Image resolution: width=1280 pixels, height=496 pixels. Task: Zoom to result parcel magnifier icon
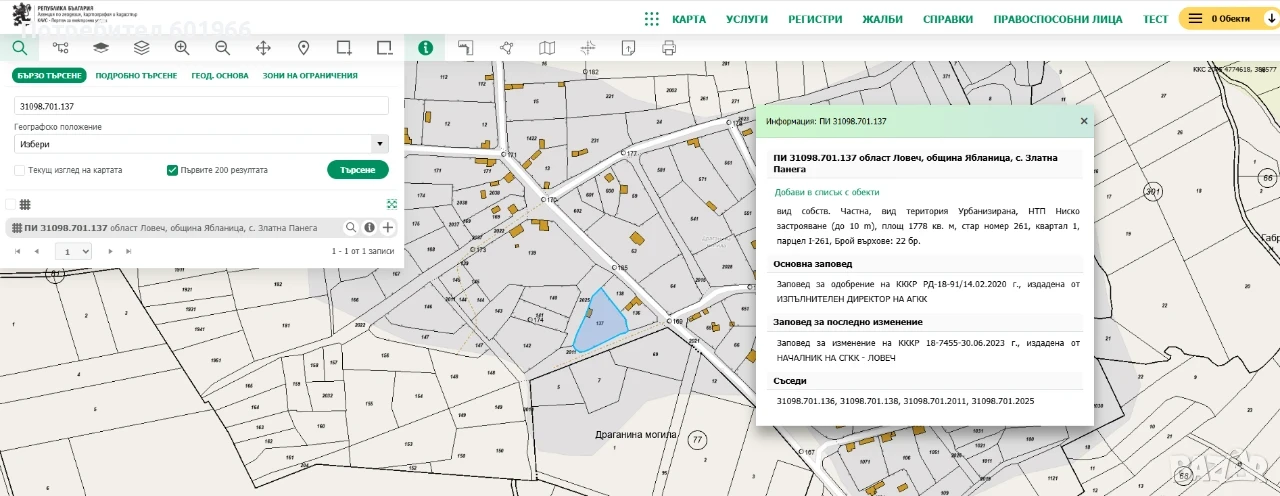[x=351, y=228]
